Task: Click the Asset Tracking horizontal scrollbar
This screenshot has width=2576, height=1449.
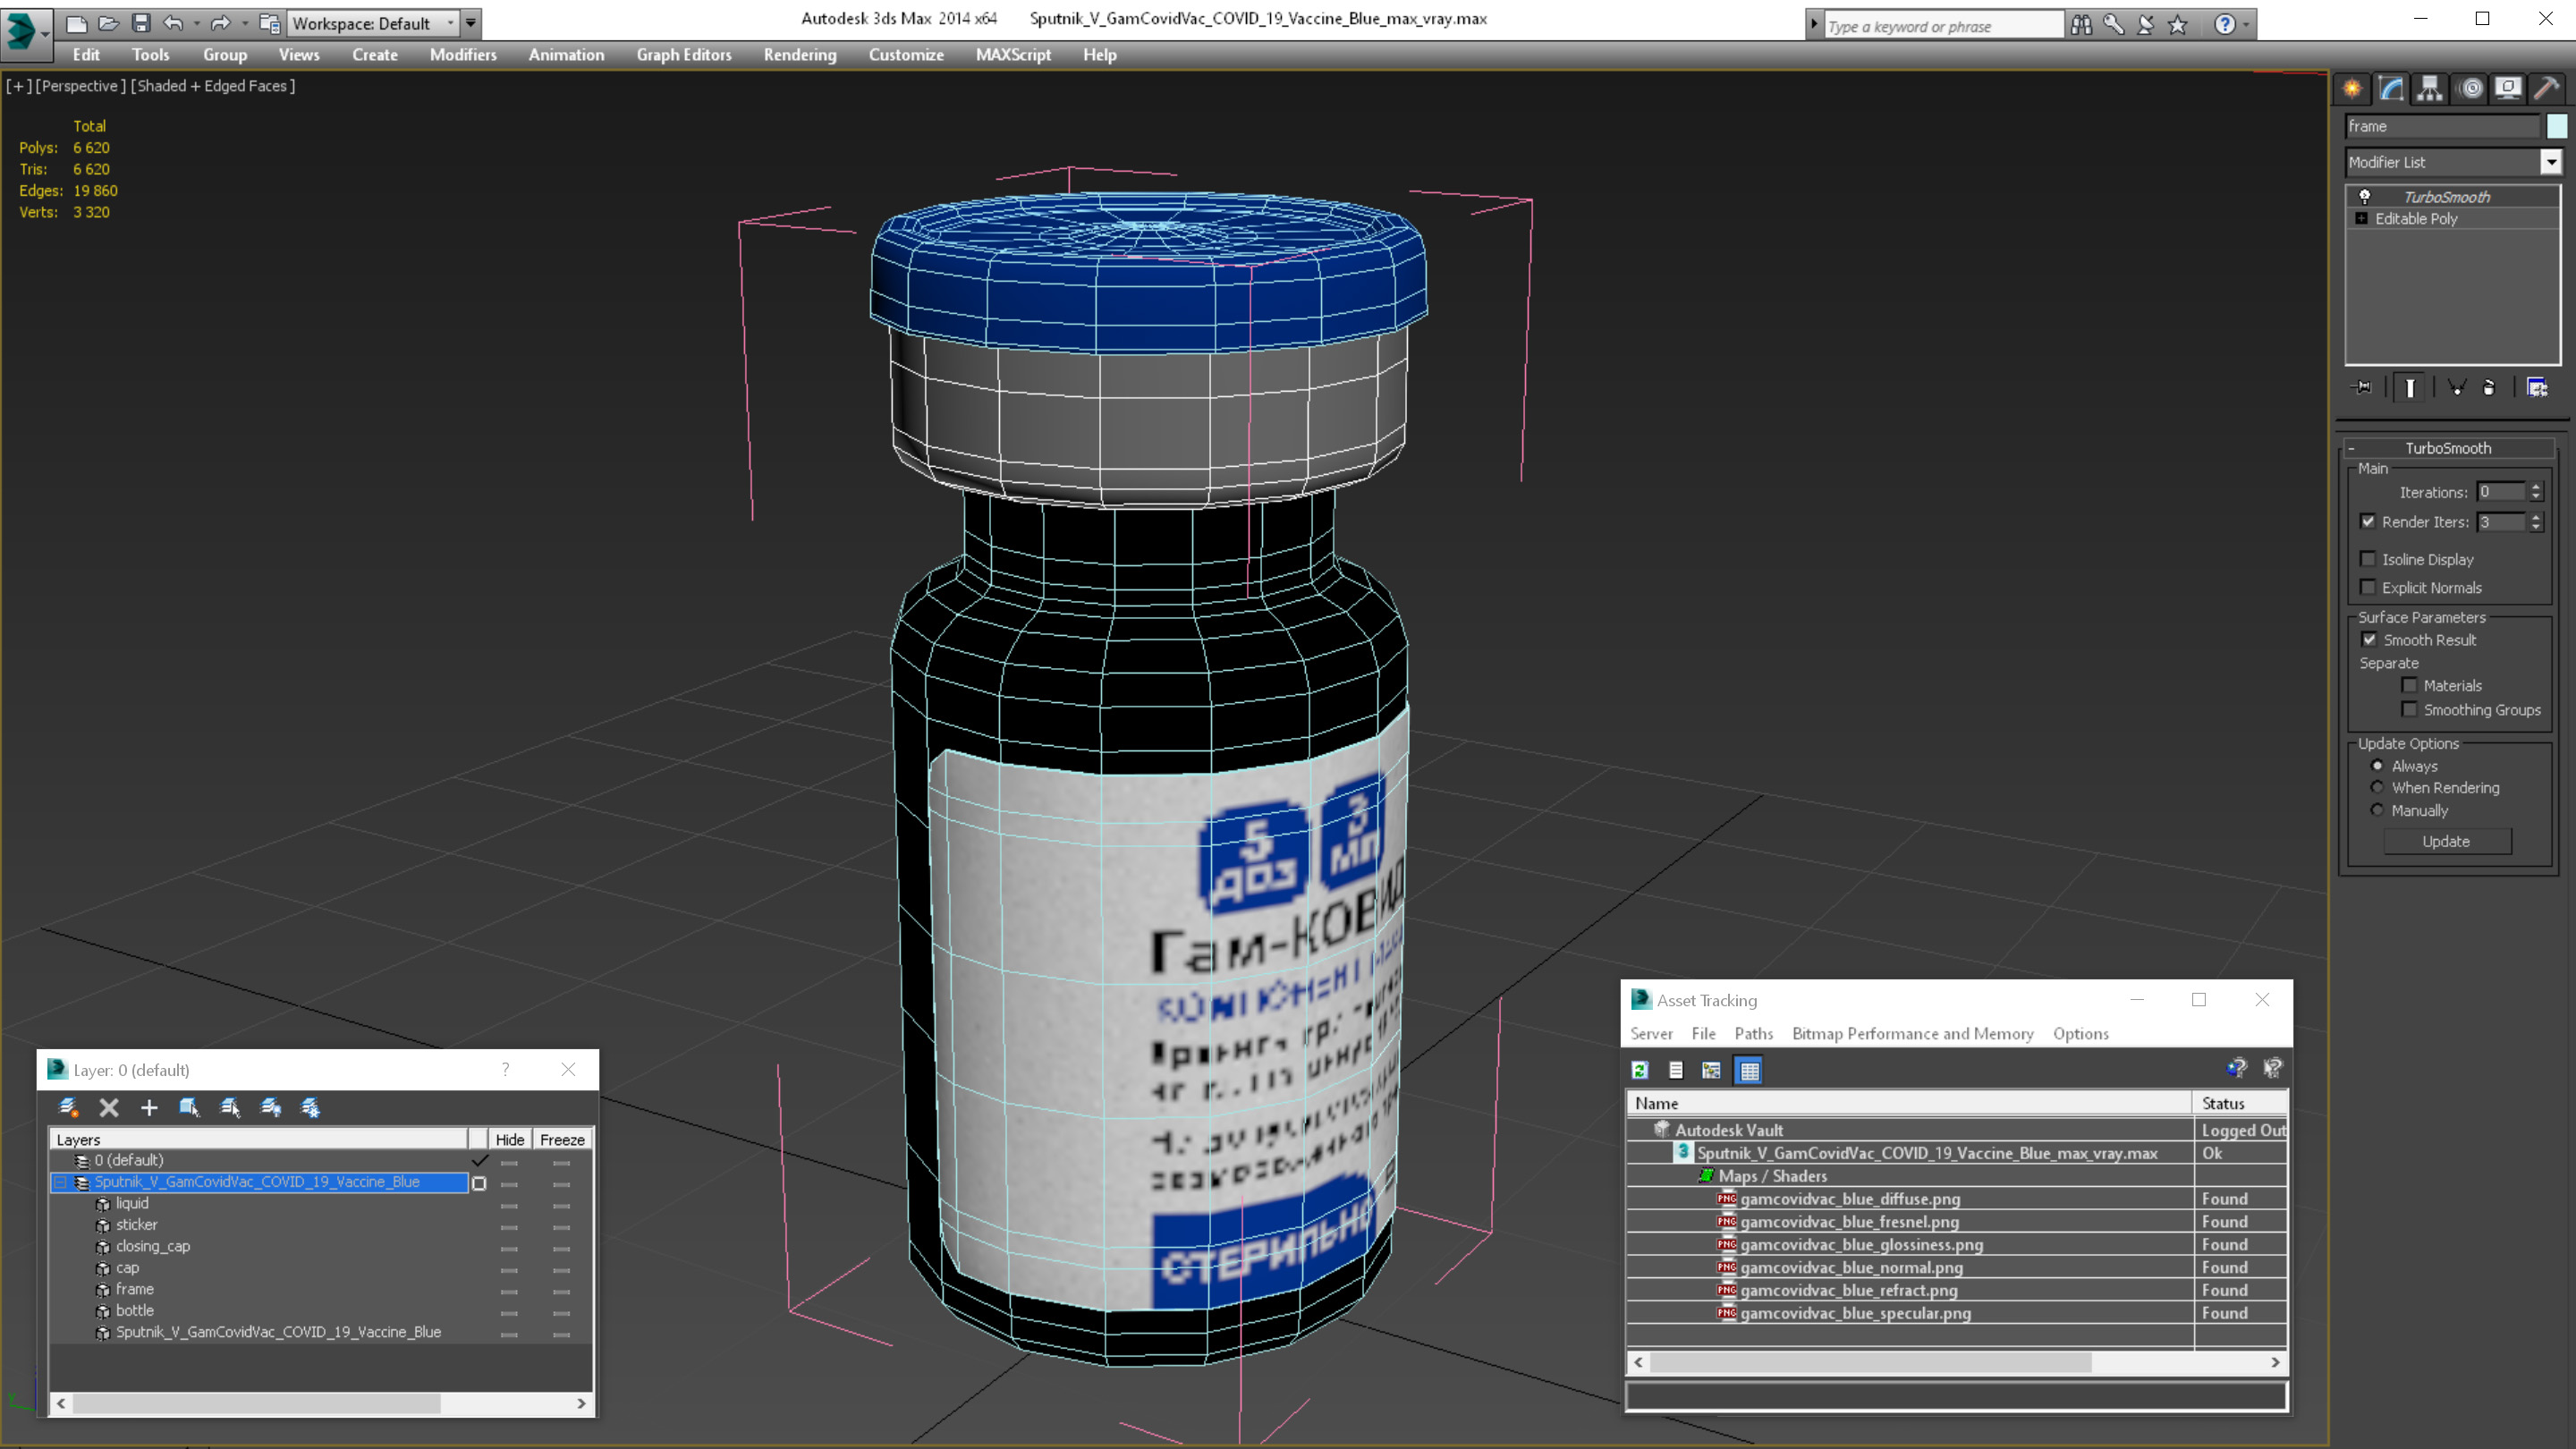Action: [1870, 1362]
